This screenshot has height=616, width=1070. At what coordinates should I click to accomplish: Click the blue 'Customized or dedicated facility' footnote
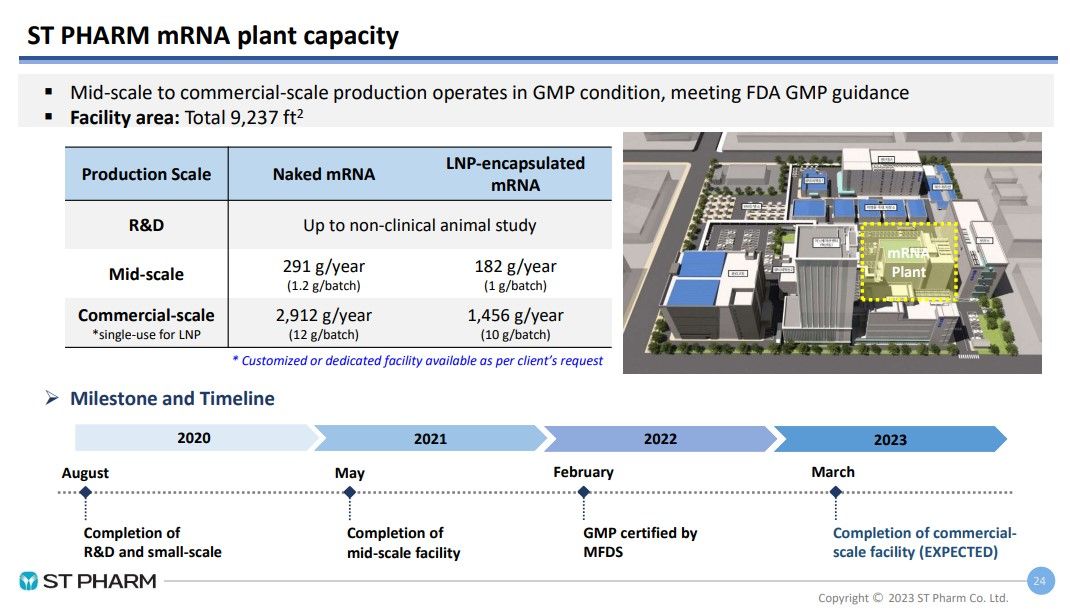click(418, 360)
